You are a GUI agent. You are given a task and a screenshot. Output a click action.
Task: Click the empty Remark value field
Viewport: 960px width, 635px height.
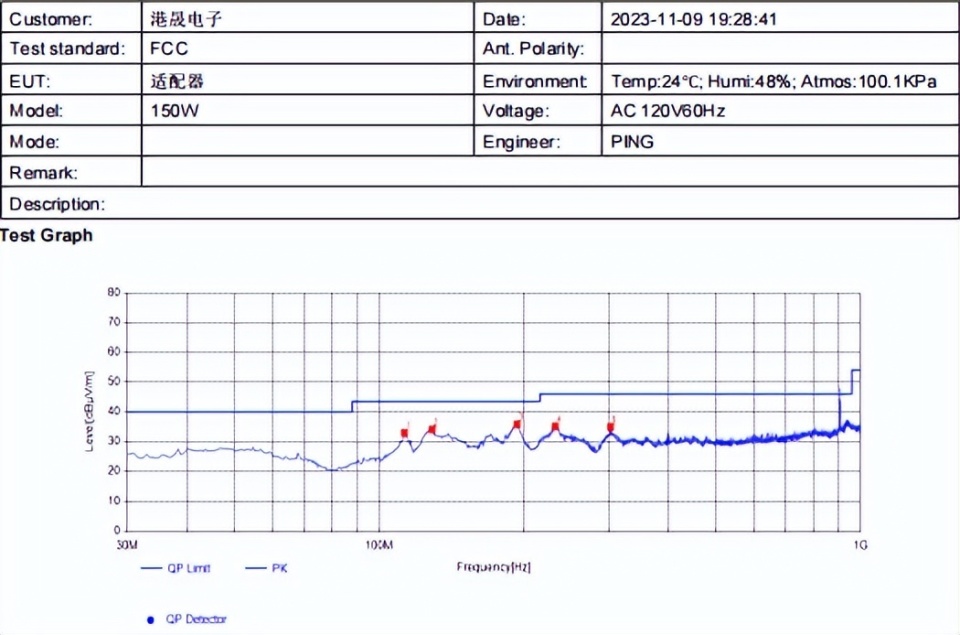point(550,172)
